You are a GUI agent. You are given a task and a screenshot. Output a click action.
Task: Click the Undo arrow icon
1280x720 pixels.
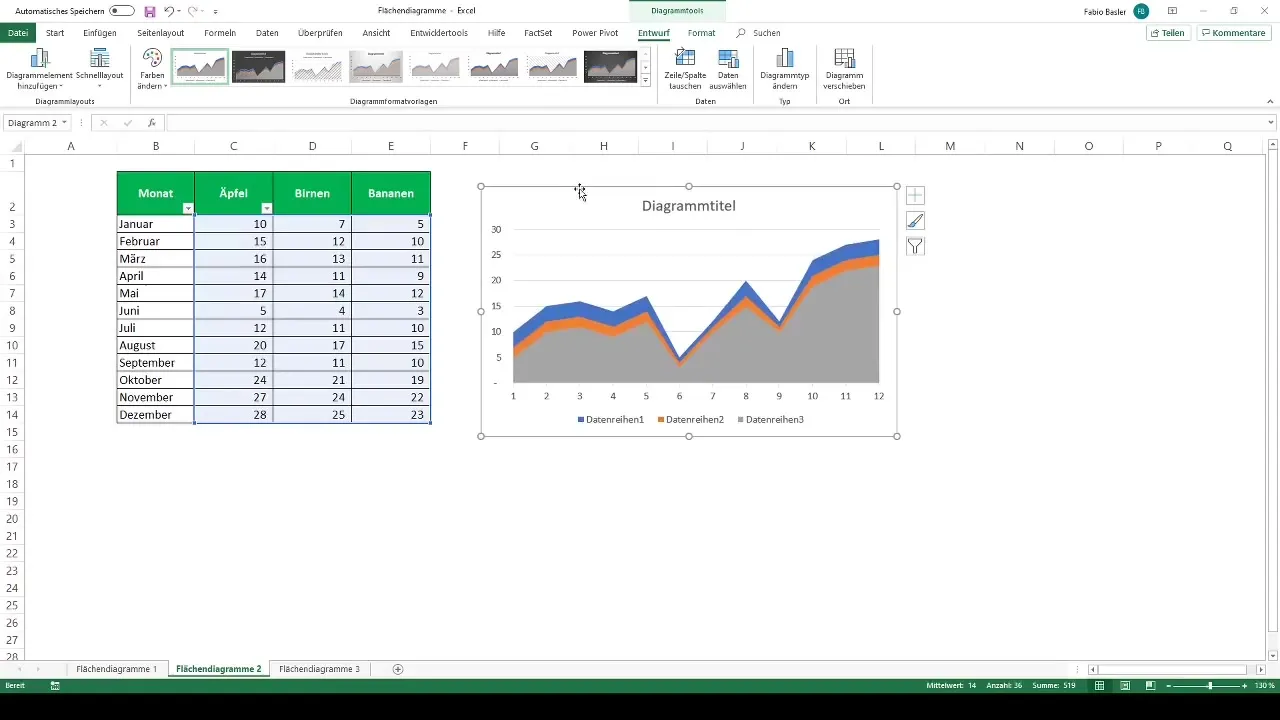170,11
